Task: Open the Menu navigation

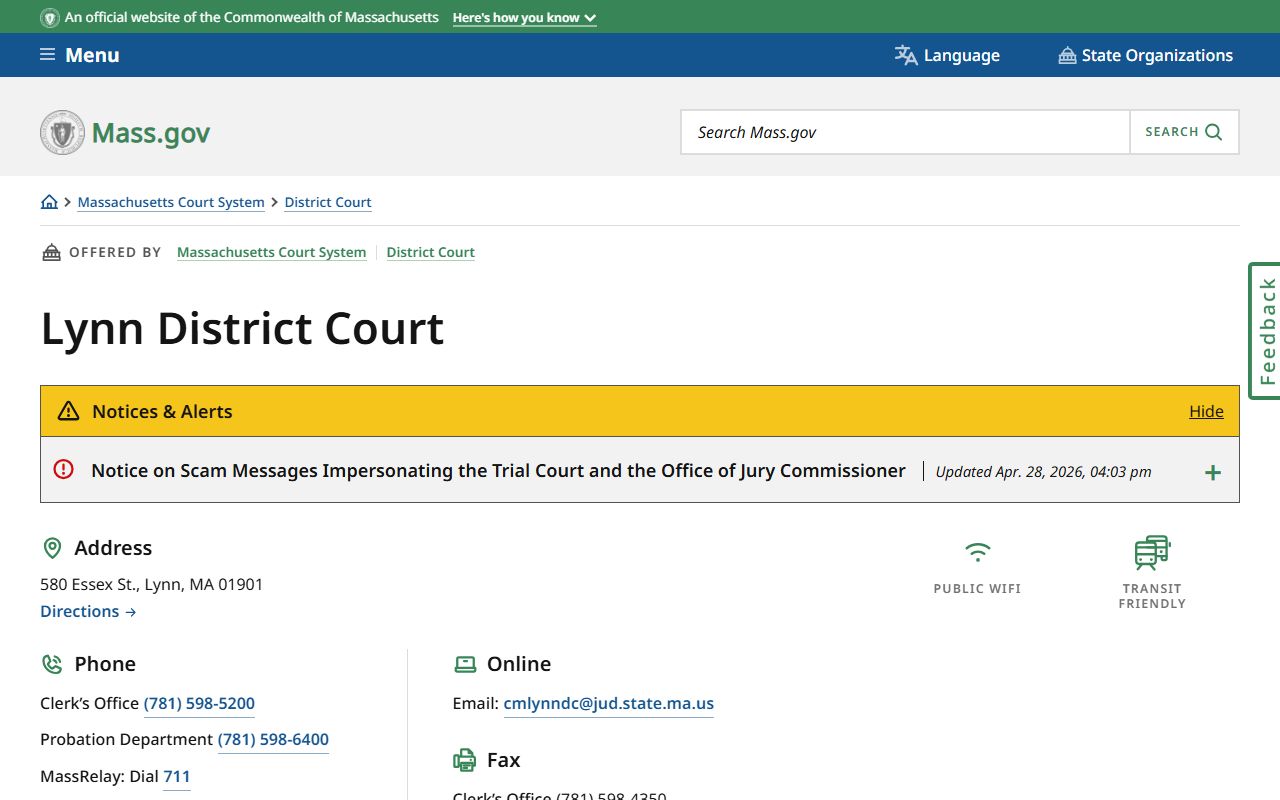Action: (79, 55)
